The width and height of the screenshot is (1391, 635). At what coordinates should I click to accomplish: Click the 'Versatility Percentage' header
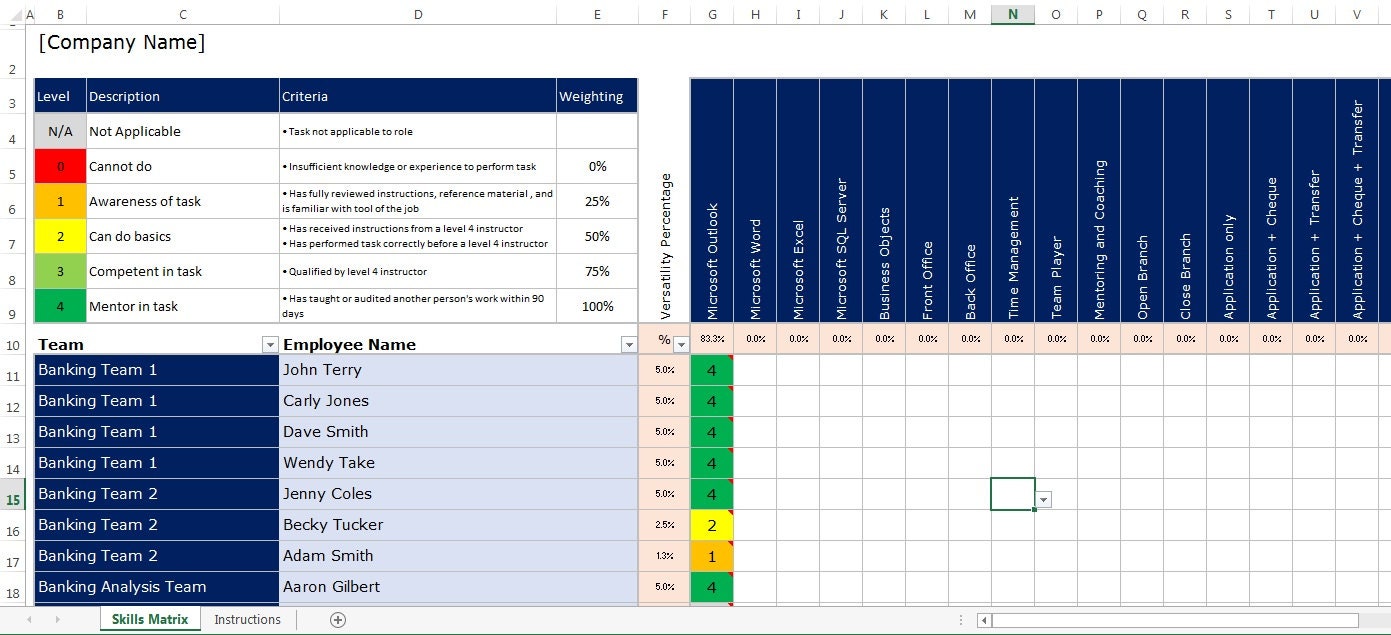[x=664, y=246]
